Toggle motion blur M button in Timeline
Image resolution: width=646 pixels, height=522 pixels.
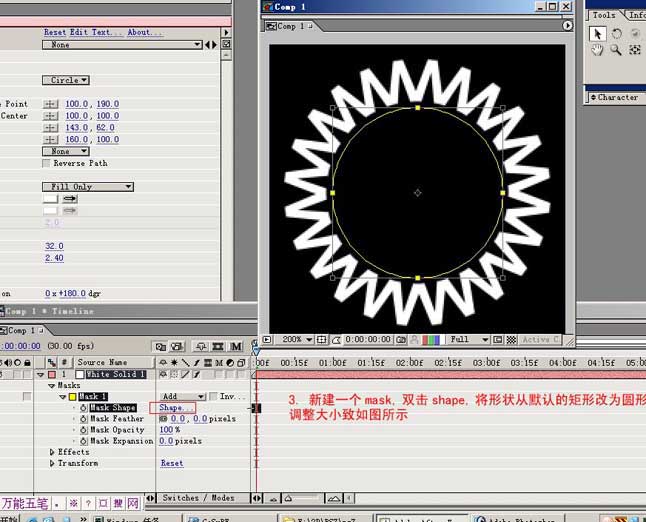236,346
